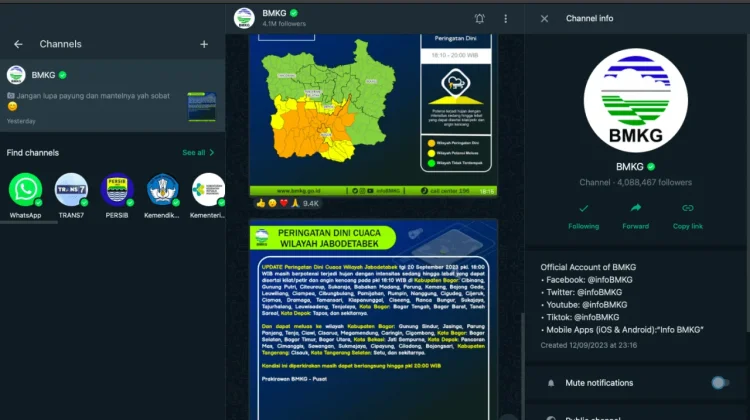Image resolution: width=750 pixels, height=420 pixels.
Task: Close the Channel info panel
Action: click(x=544, y=19)
